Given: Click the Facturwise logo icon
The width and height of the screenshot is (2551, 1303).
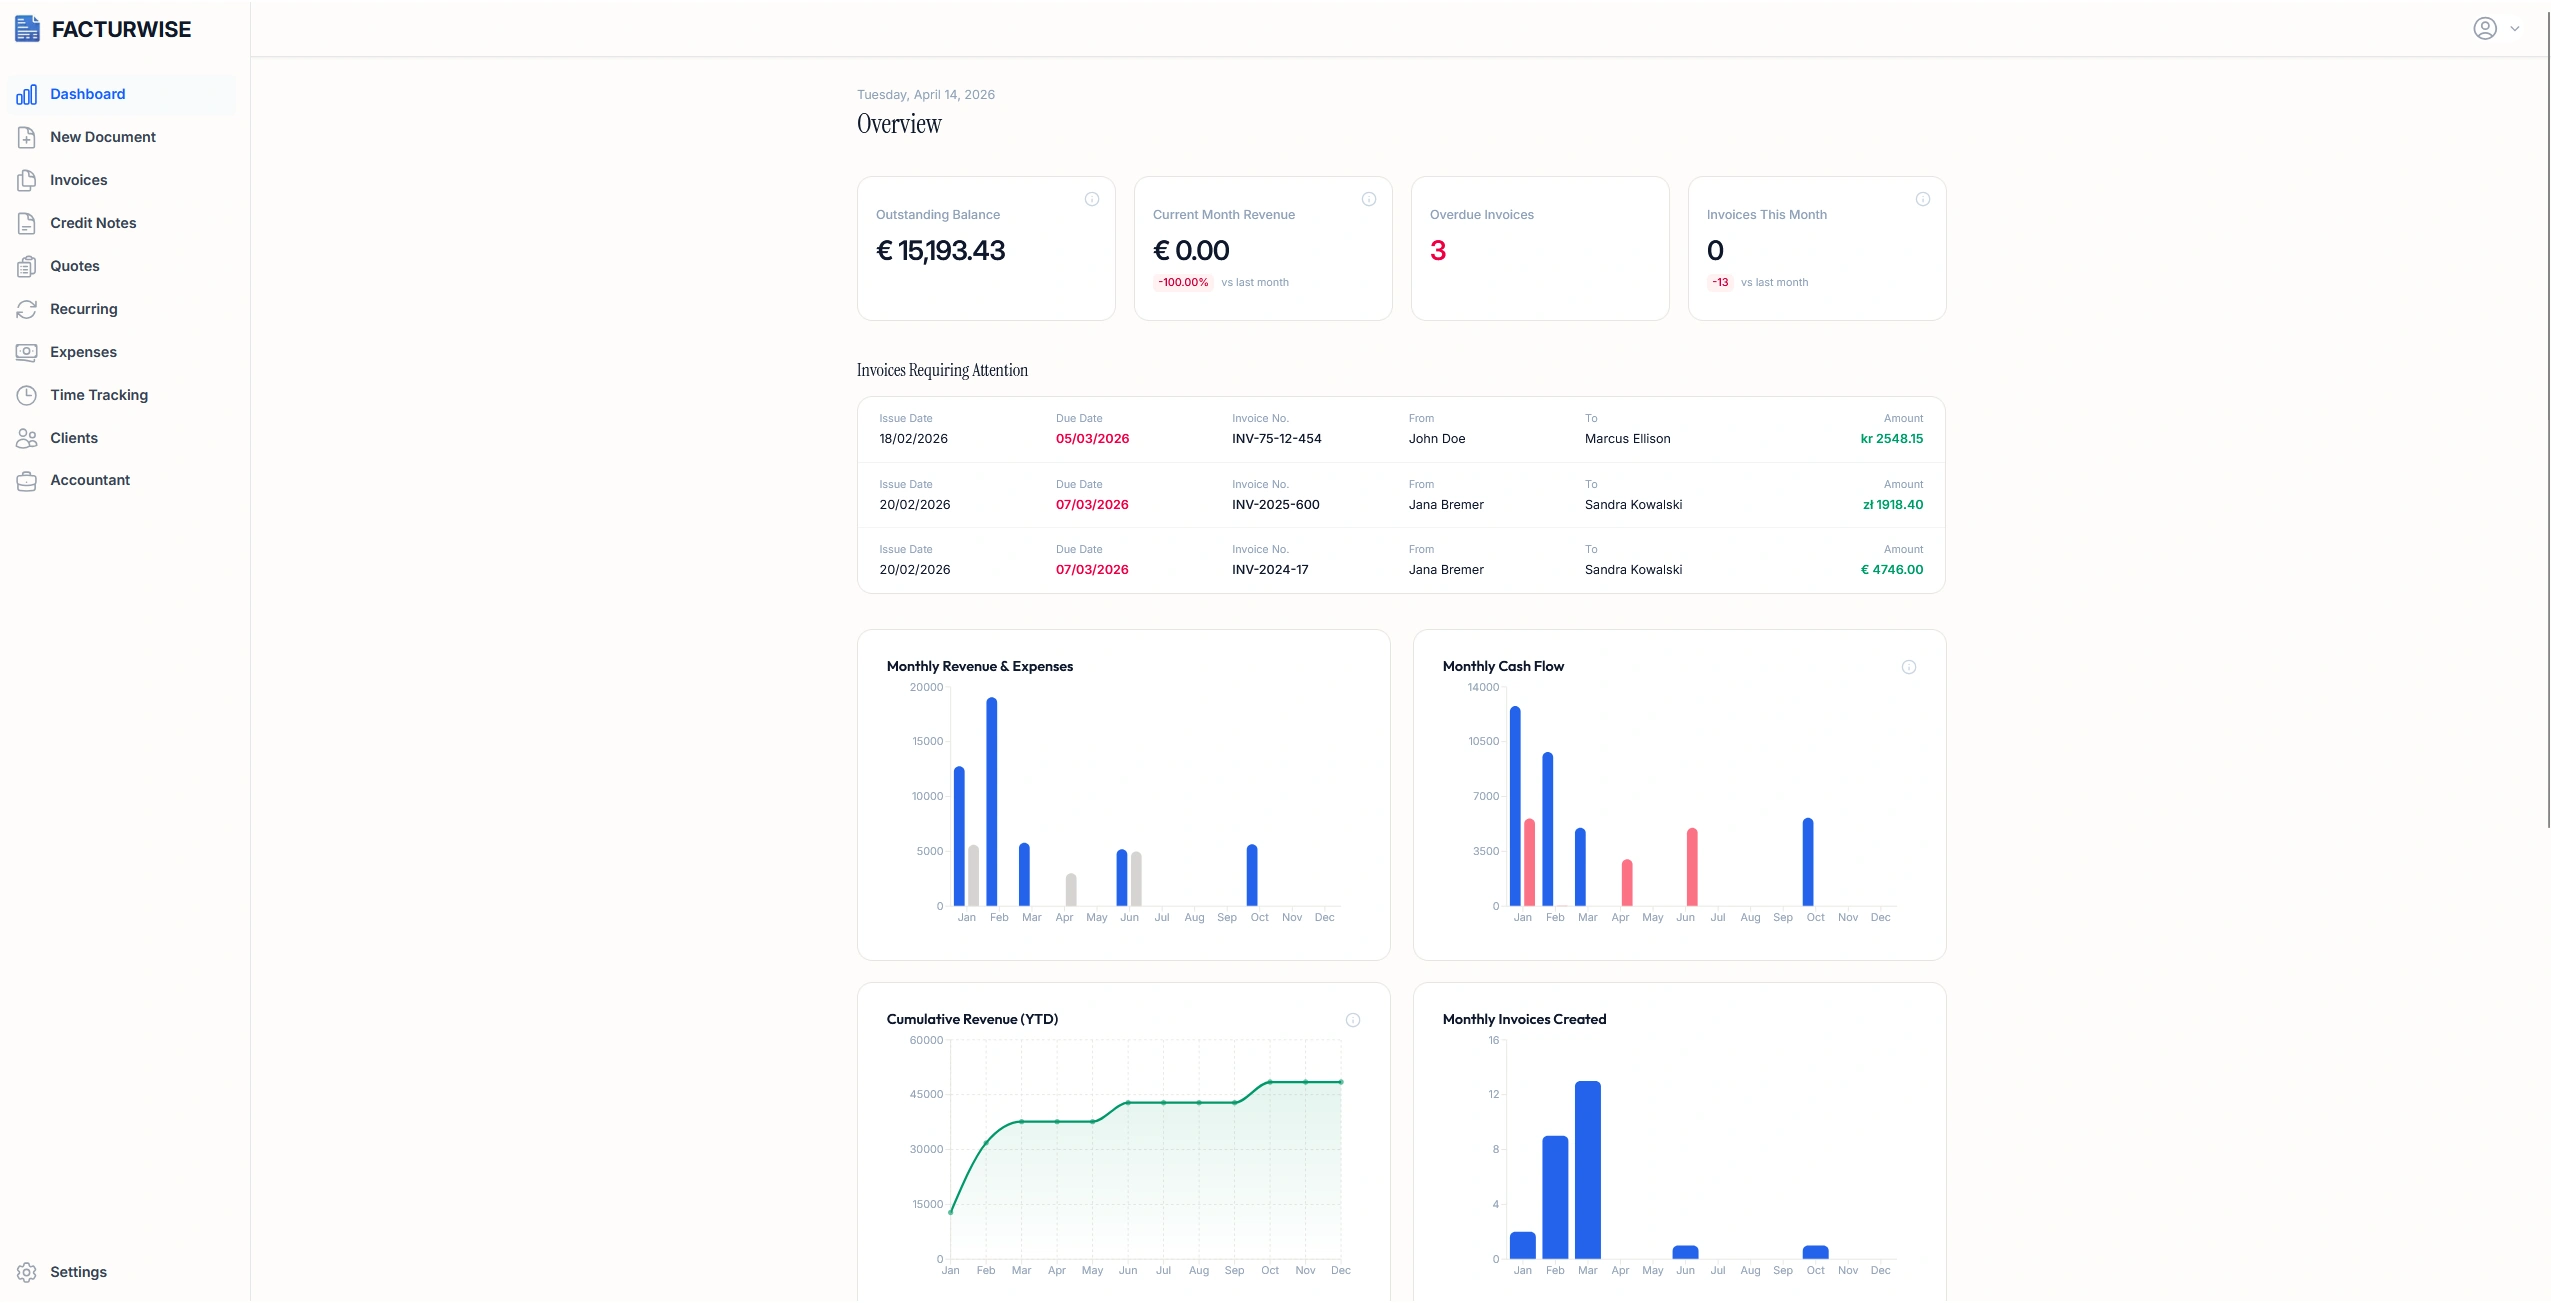Looking at the screenshot, I should (27, 28).
